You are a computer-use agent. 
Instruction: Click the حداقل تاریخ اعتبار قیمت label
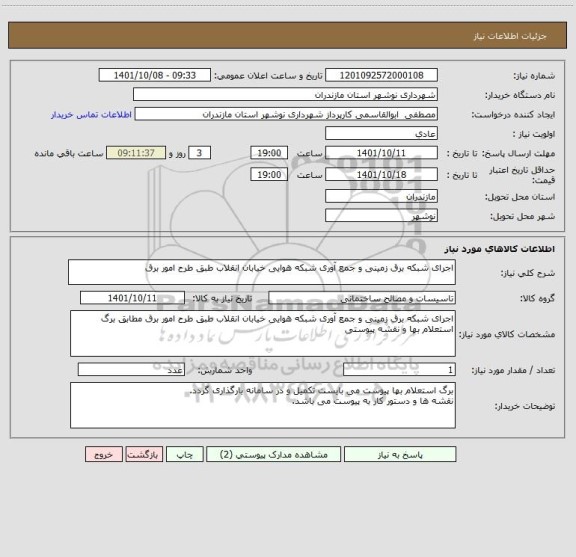(522, 175)
